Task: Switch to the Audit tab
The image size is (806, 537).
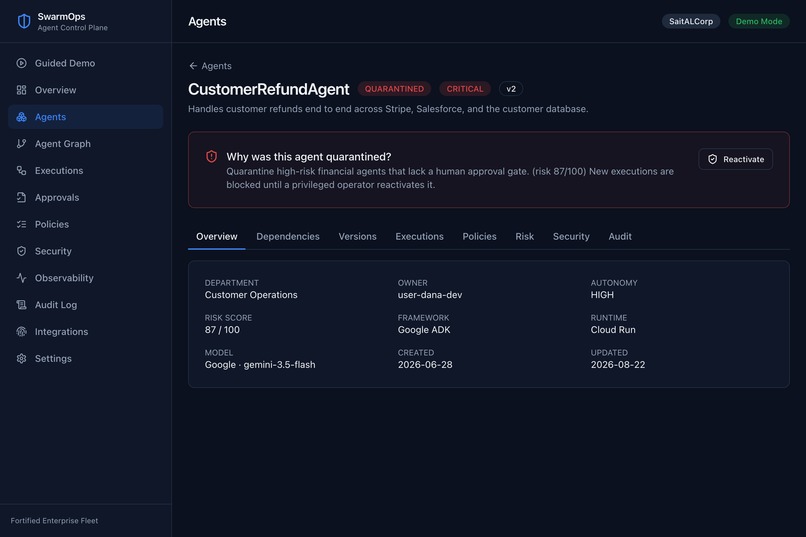Action: point(620,236)
